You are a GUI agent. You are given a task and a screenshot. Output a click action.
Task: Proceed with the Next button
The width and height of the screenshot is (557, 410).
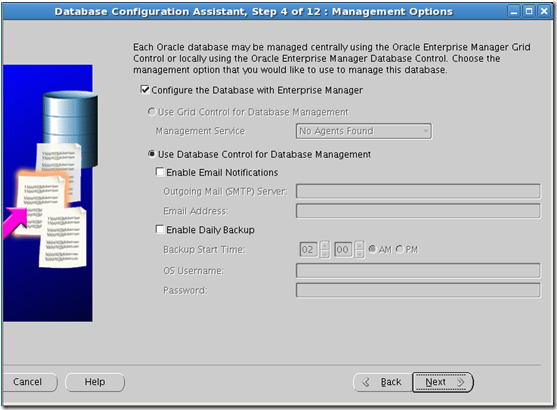point(443,382)
